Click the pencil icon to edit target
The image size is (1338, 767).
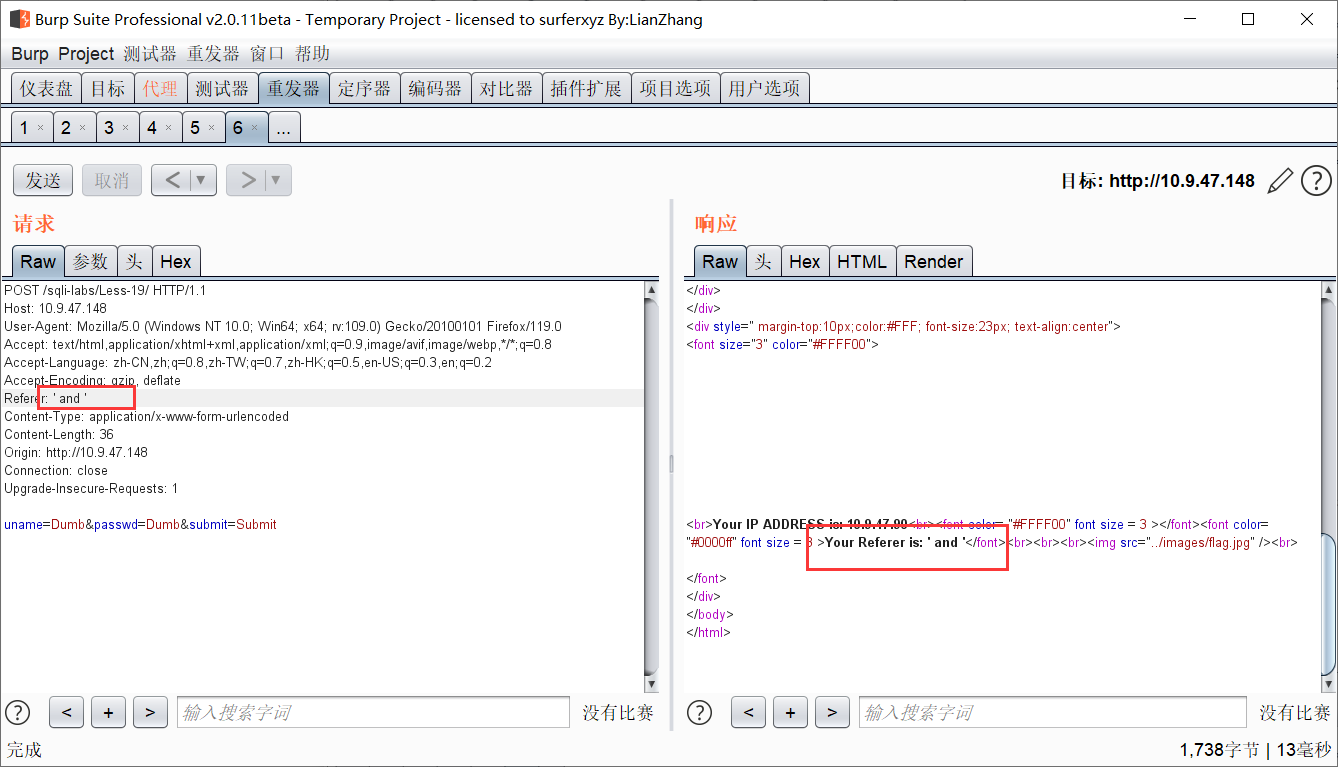1279,180
